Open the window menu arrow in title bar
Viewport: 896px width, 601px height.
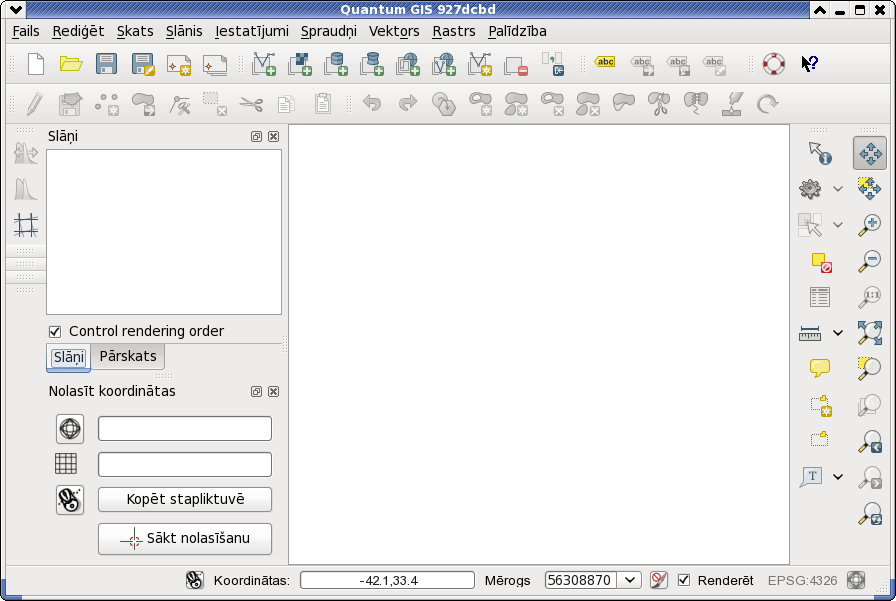[x=16, y=10]
